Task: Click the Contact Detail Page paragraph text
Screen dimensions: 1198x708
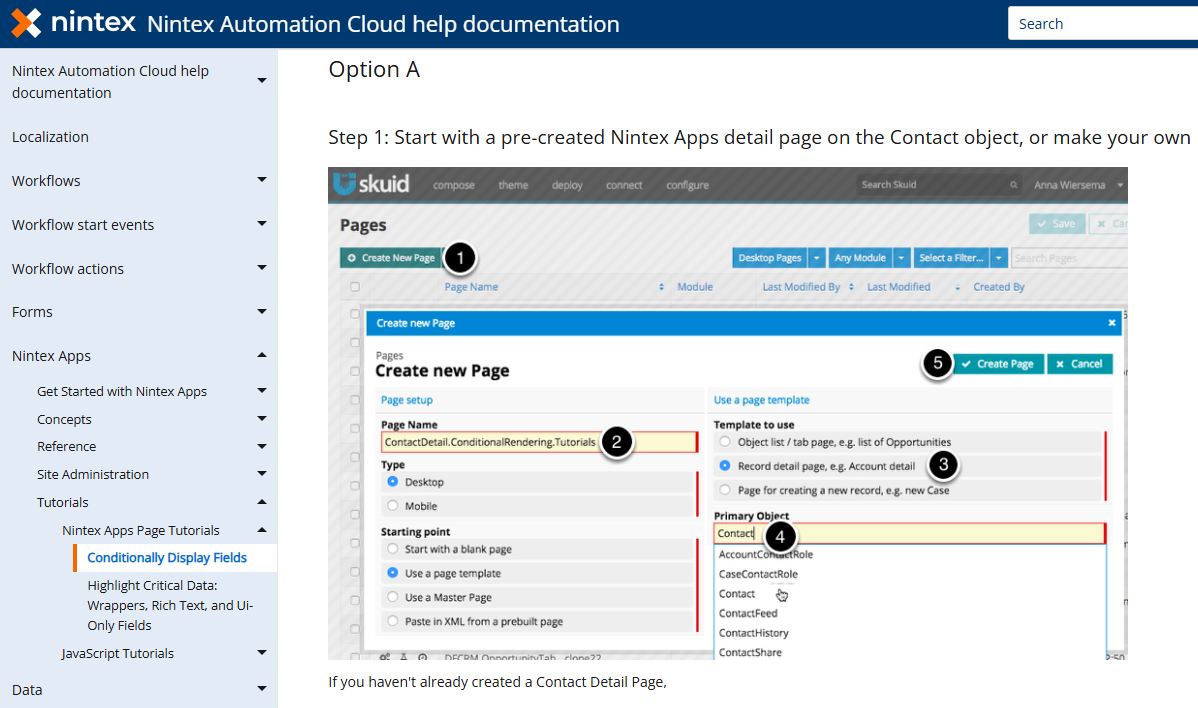Action: click(x=497, y=682)
